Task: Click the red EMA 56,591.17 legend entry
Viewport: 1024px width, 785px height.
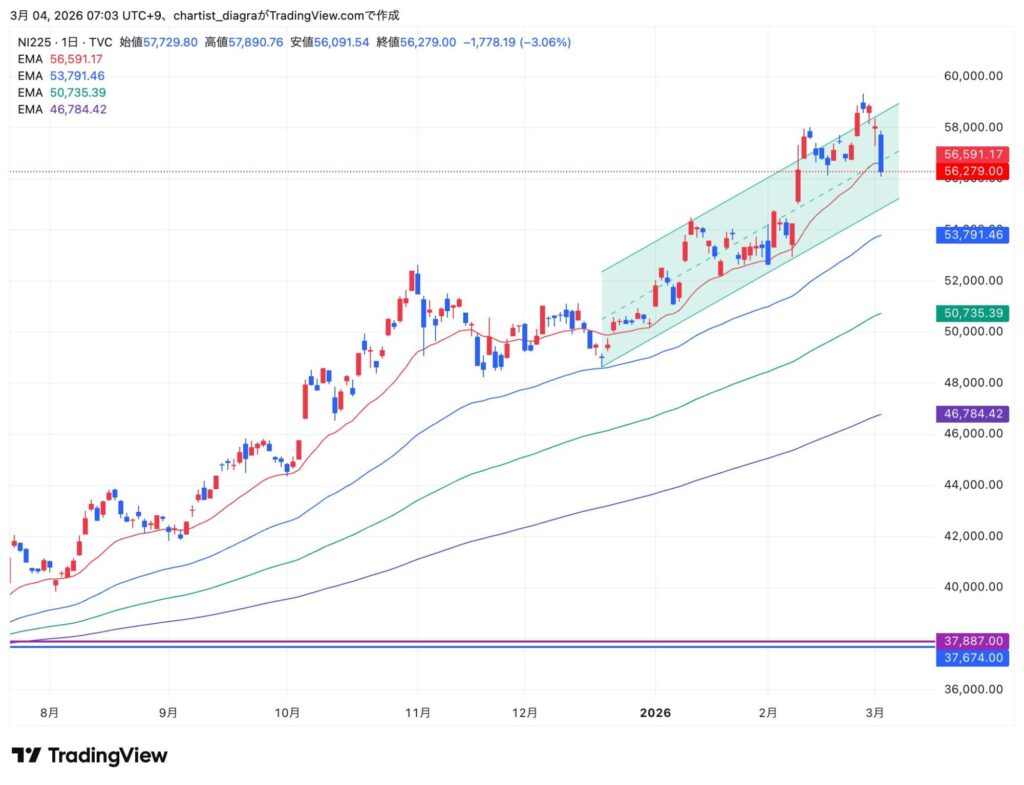Action: click(62, 59)
